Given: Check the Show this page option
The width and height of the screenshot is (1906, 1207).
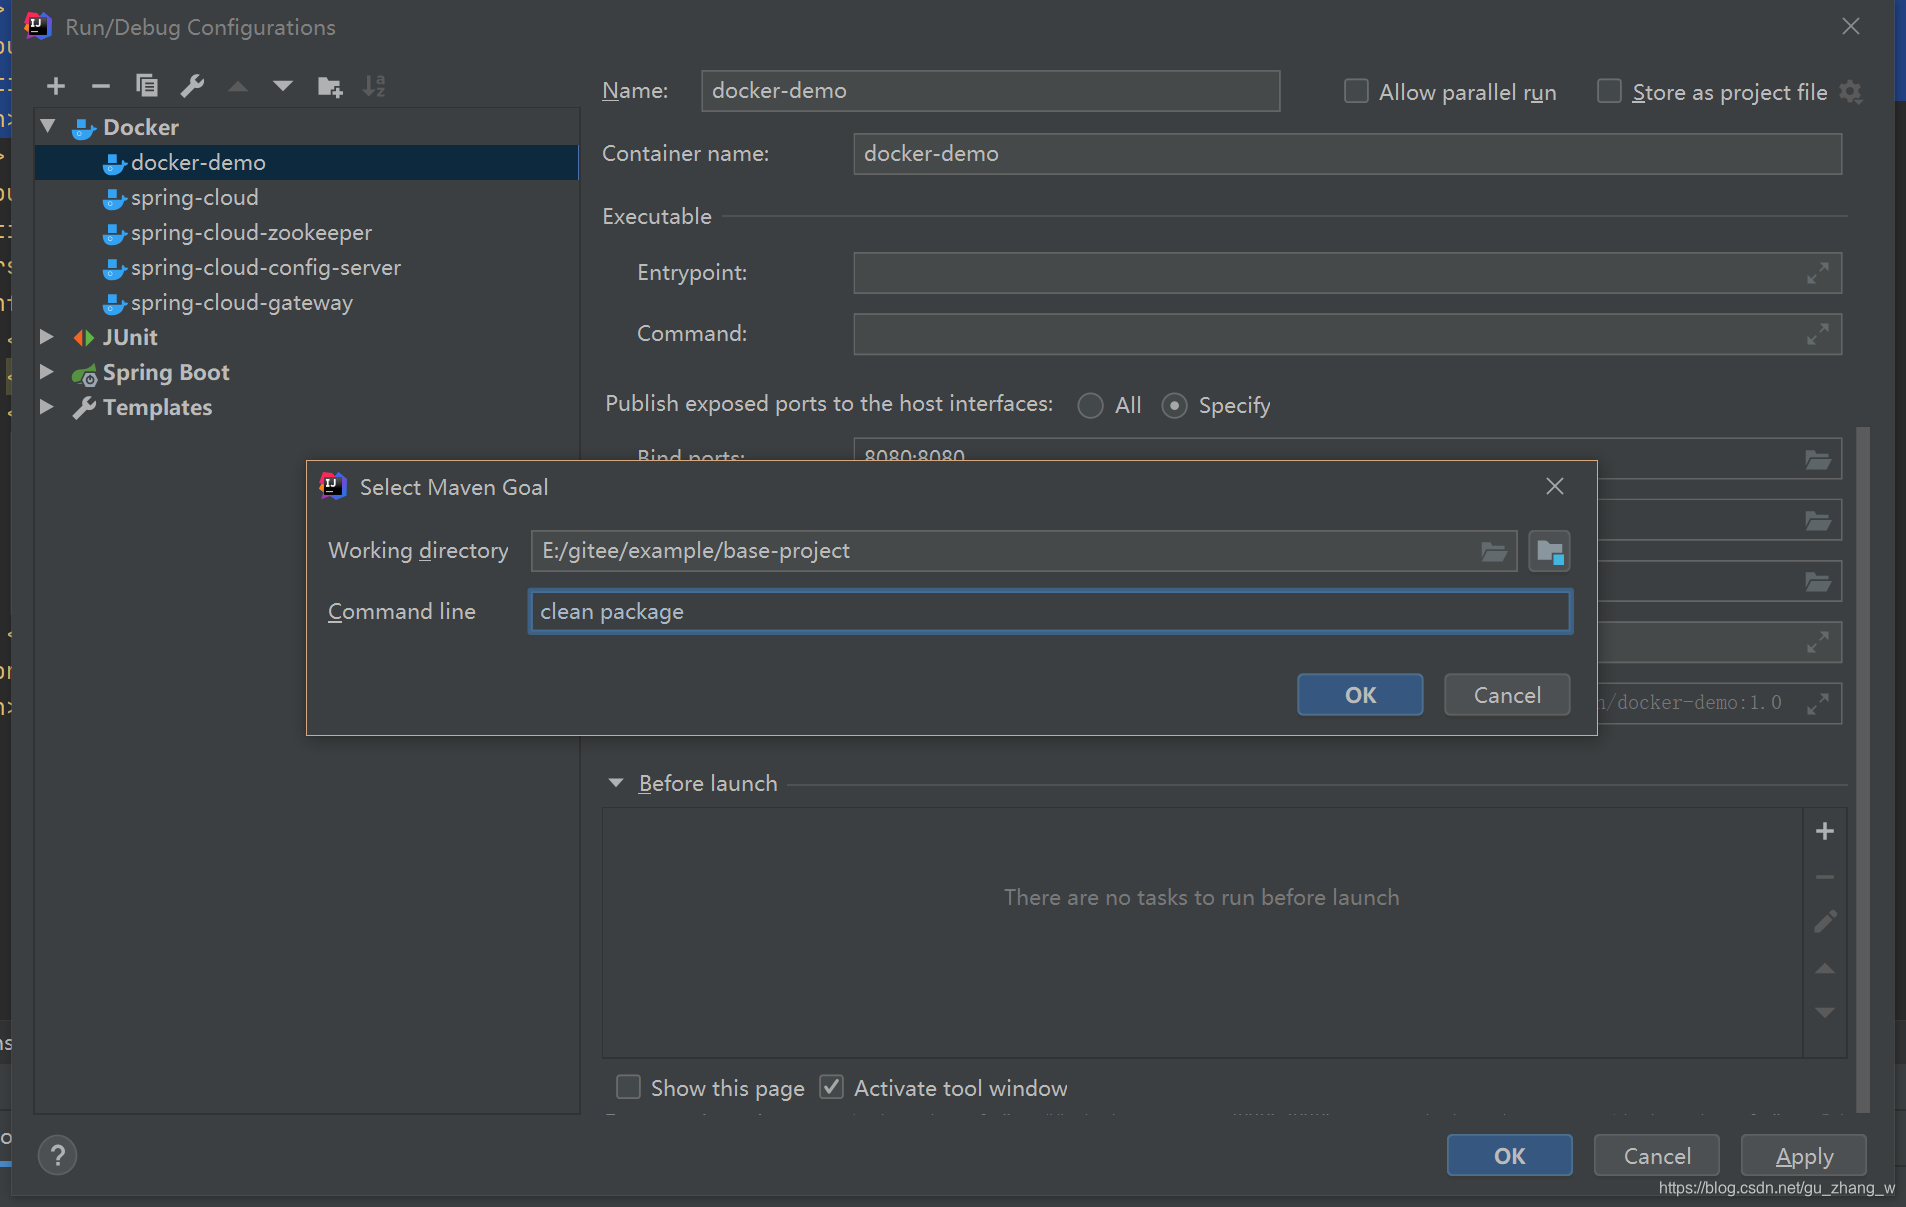Looking at the screenshot, I should (628, 1087).
